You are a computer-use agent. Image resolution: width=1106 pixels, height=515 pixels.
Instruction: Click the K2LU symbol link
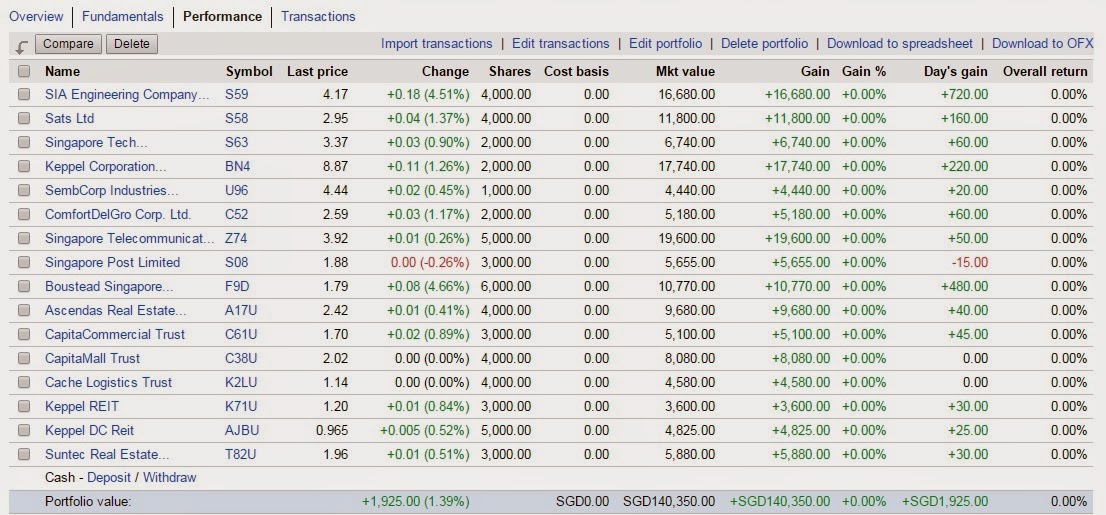[x=242, y=382]
